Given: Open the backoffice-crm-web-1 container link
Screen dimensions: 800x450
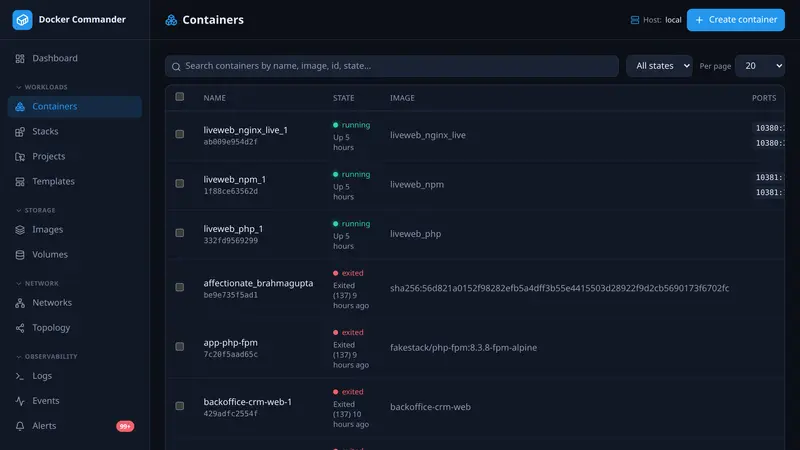Looking at the screenshot, I should 247,402.
